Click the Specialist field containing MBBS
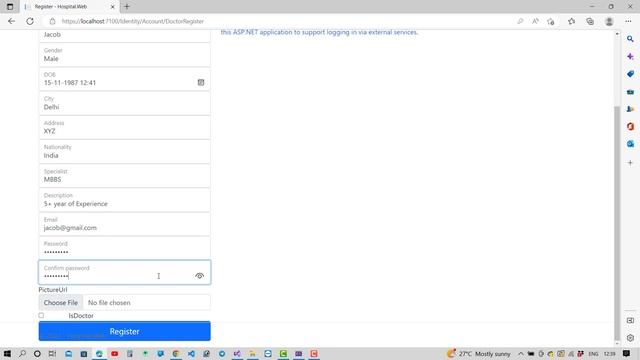The image size is (640, 360). tap(124, 176)
